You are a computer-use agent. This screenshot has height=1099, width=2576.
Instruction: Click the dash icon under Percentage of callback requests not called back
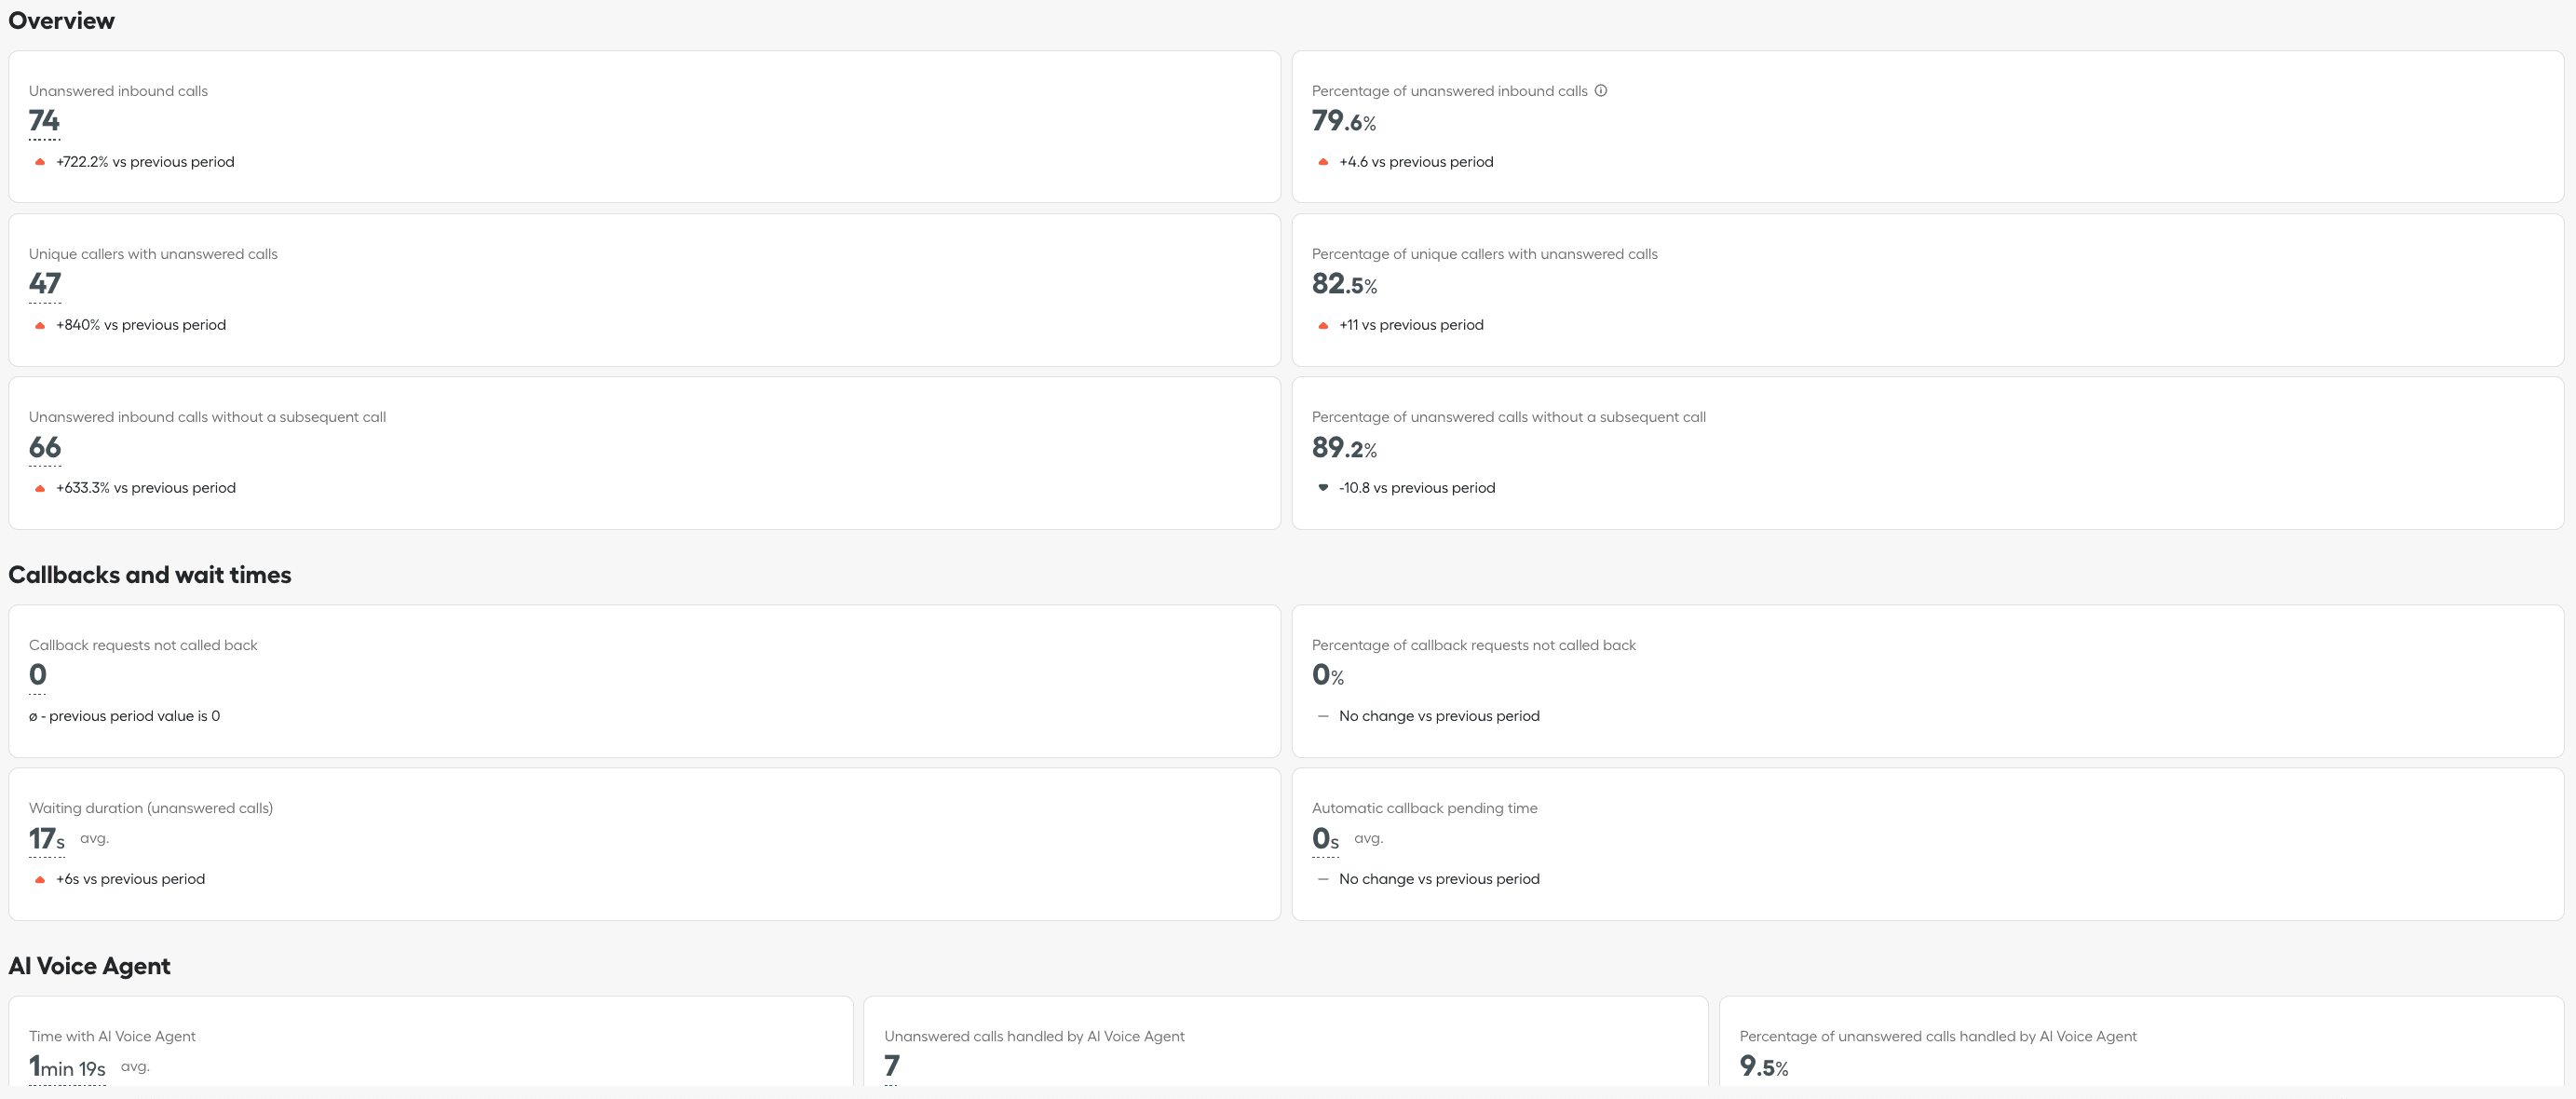click(1323, 716)
